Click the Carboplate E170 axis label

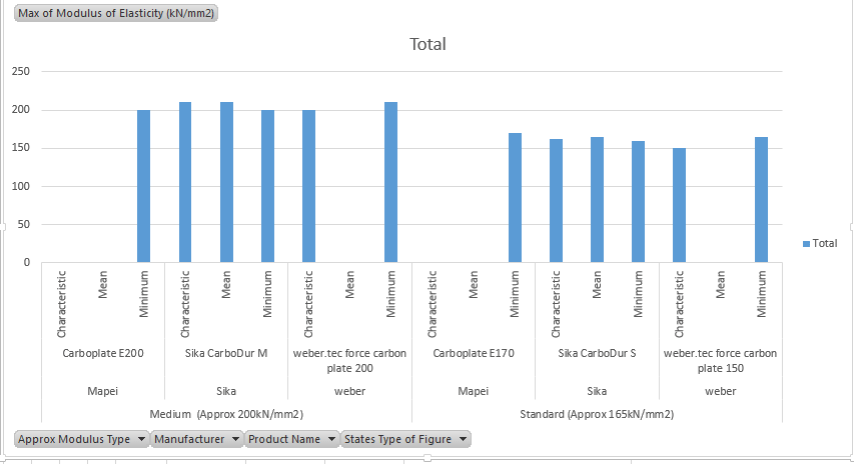click(x=473, y=353)
